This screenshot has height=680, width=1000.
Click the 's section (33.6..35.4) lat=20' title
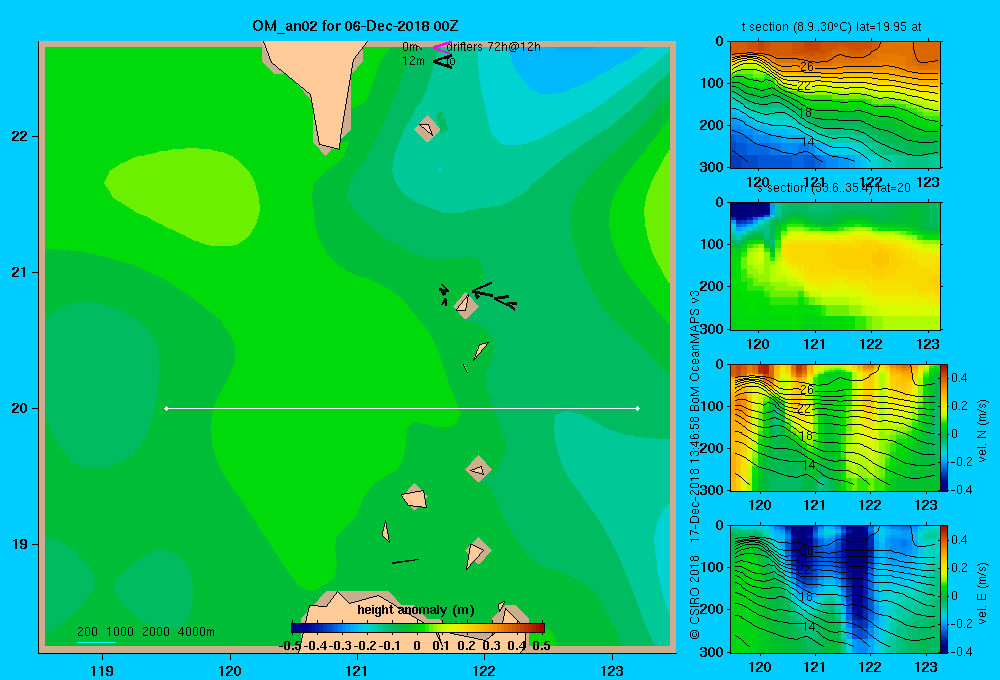click(834, 188)
